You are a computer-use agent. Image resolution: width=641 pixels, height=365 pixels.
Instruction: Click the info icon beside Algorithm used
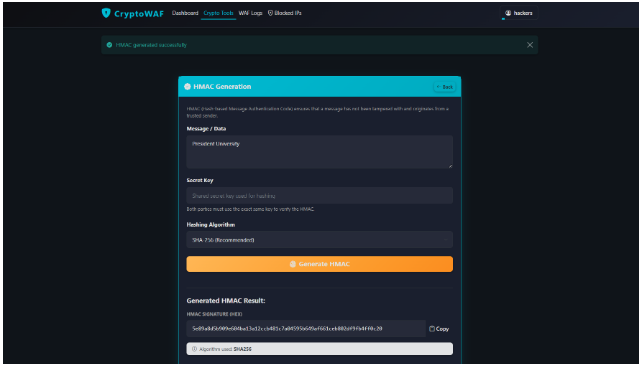195,349
